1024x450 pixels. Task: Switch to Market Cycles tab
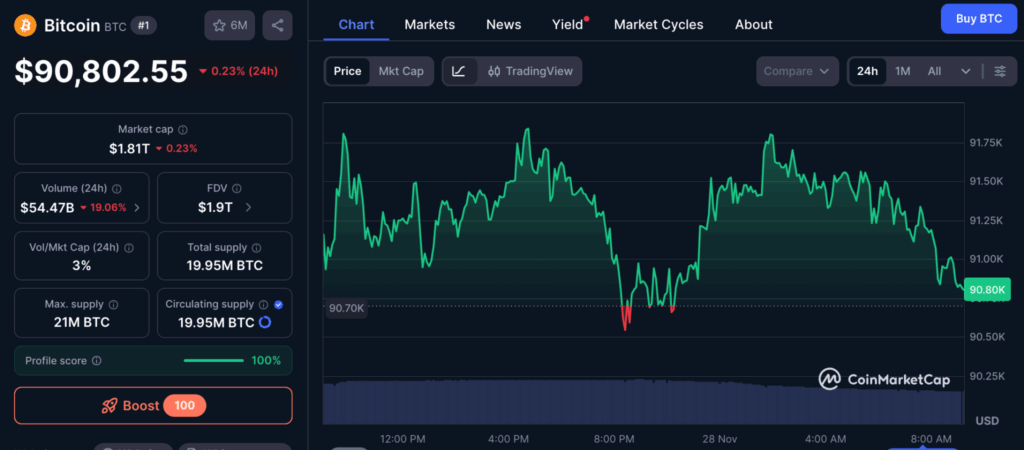[658, 24]
